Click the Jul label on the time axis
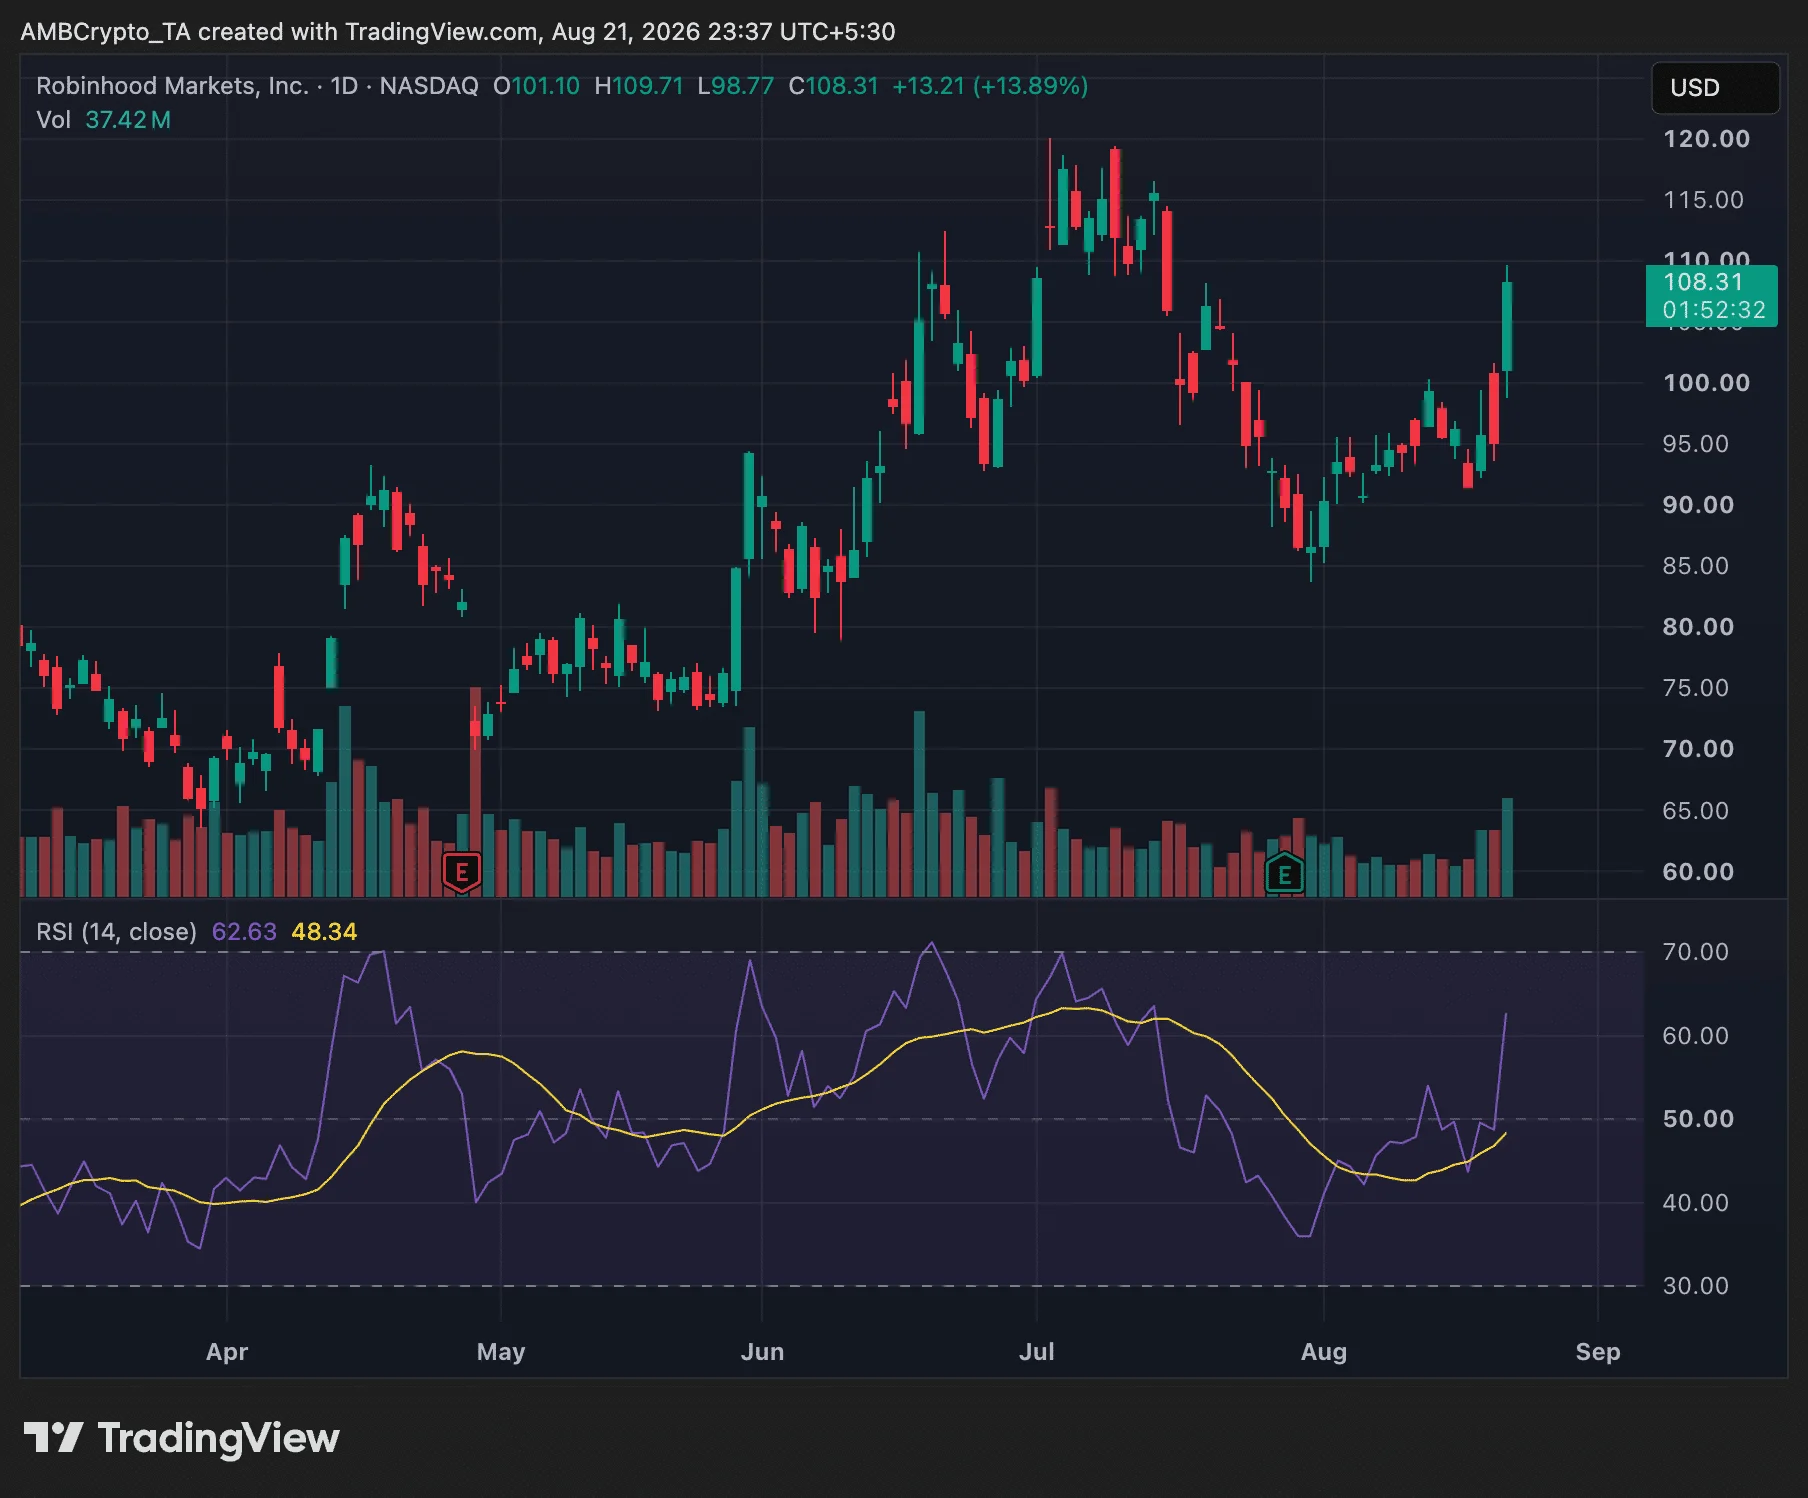 [x=1037, y=1352]
